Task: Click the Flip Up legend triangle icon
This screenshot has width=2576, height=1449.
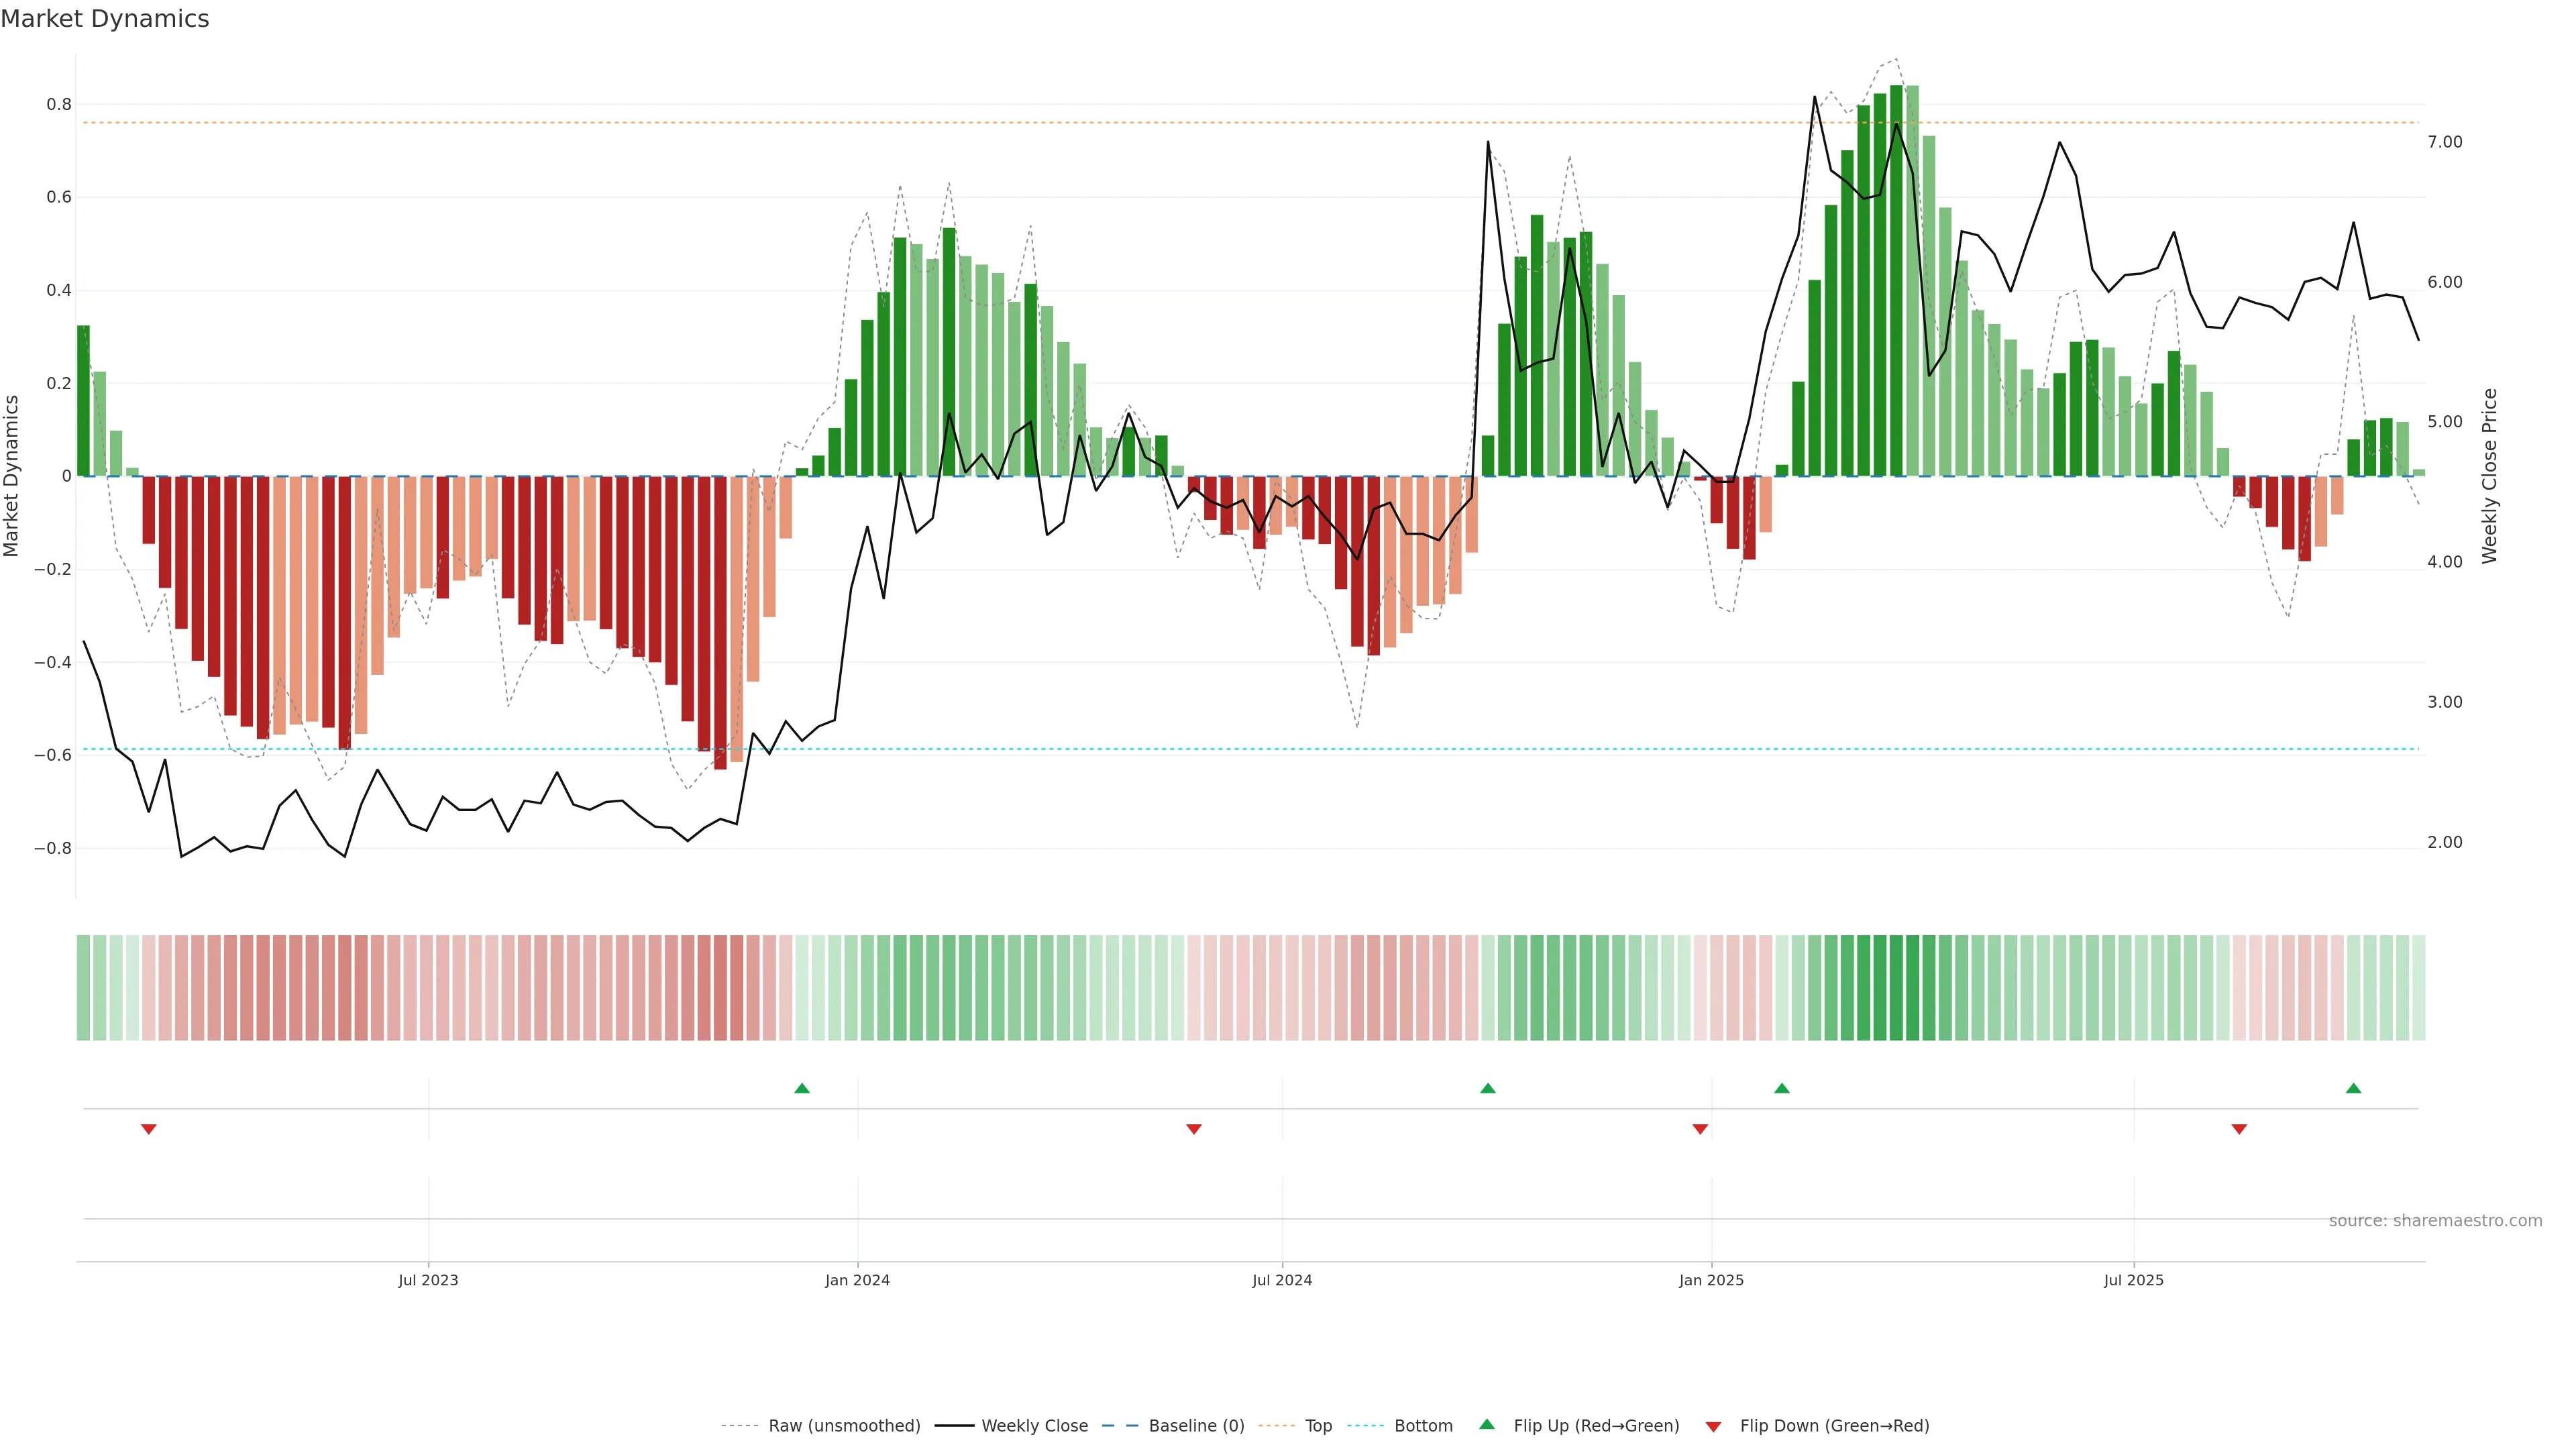Action: pos(1487,1424)
